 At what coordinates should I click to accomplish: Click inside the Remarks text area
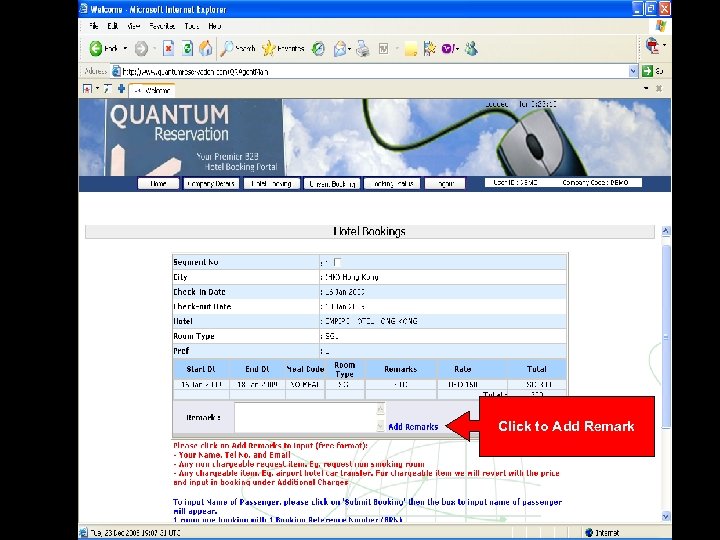click(x=306, y=417)
